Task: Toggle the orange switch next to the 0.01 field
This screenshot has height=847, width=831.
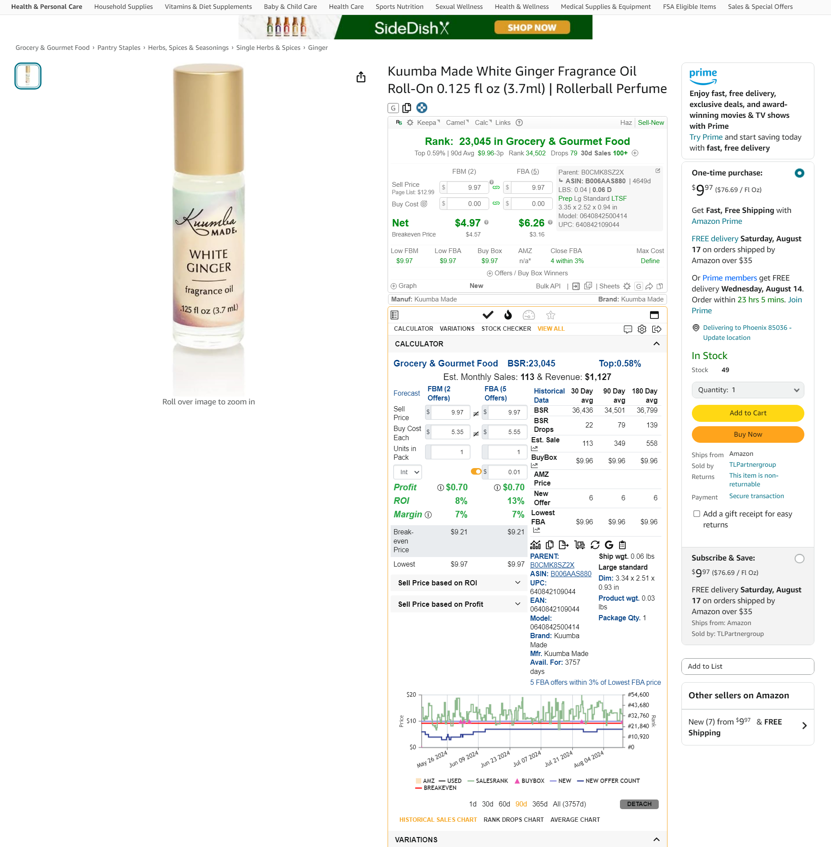Action: [476, 472]
